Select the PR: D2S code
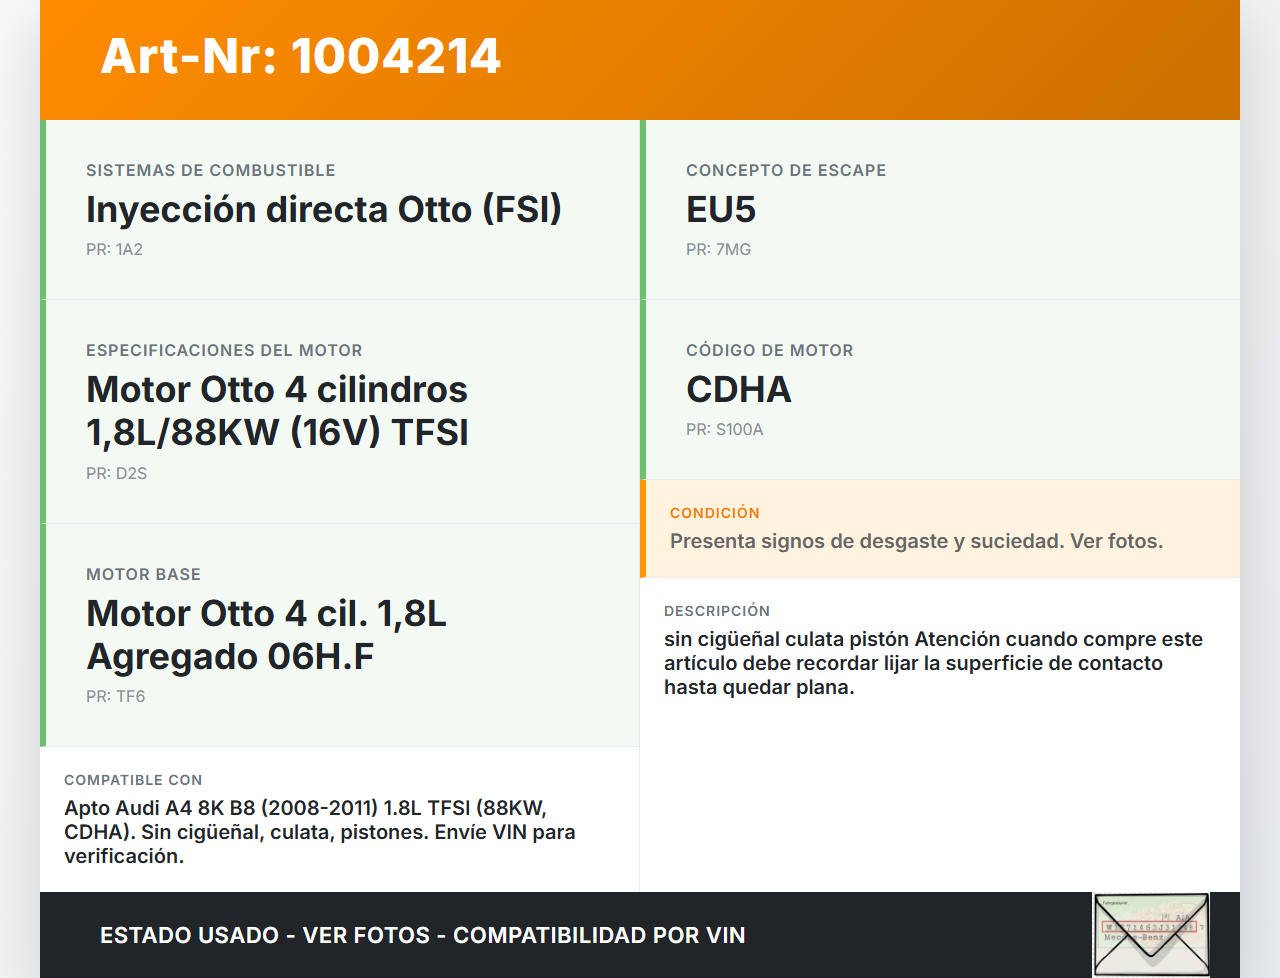This screenshot has height=978, width=1280. point(116,473)
